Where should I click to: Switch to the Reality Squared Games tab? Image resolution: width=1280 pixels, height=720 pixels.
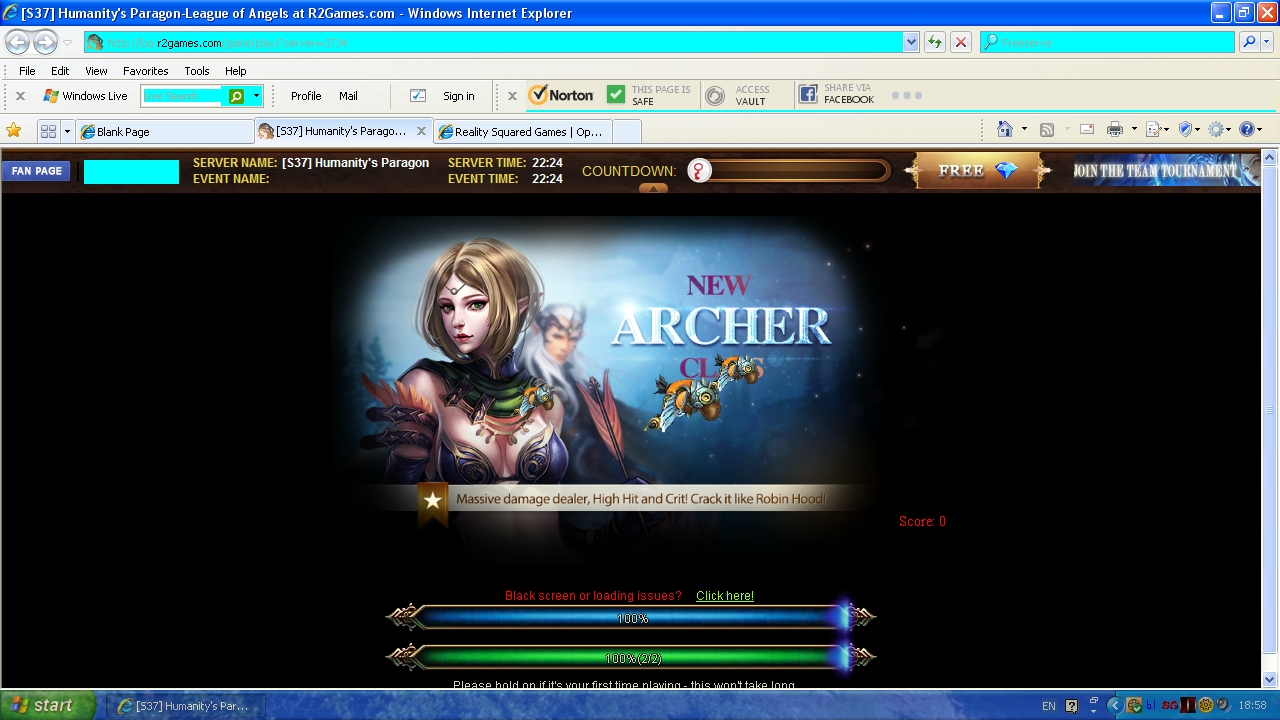coord(521,132)
